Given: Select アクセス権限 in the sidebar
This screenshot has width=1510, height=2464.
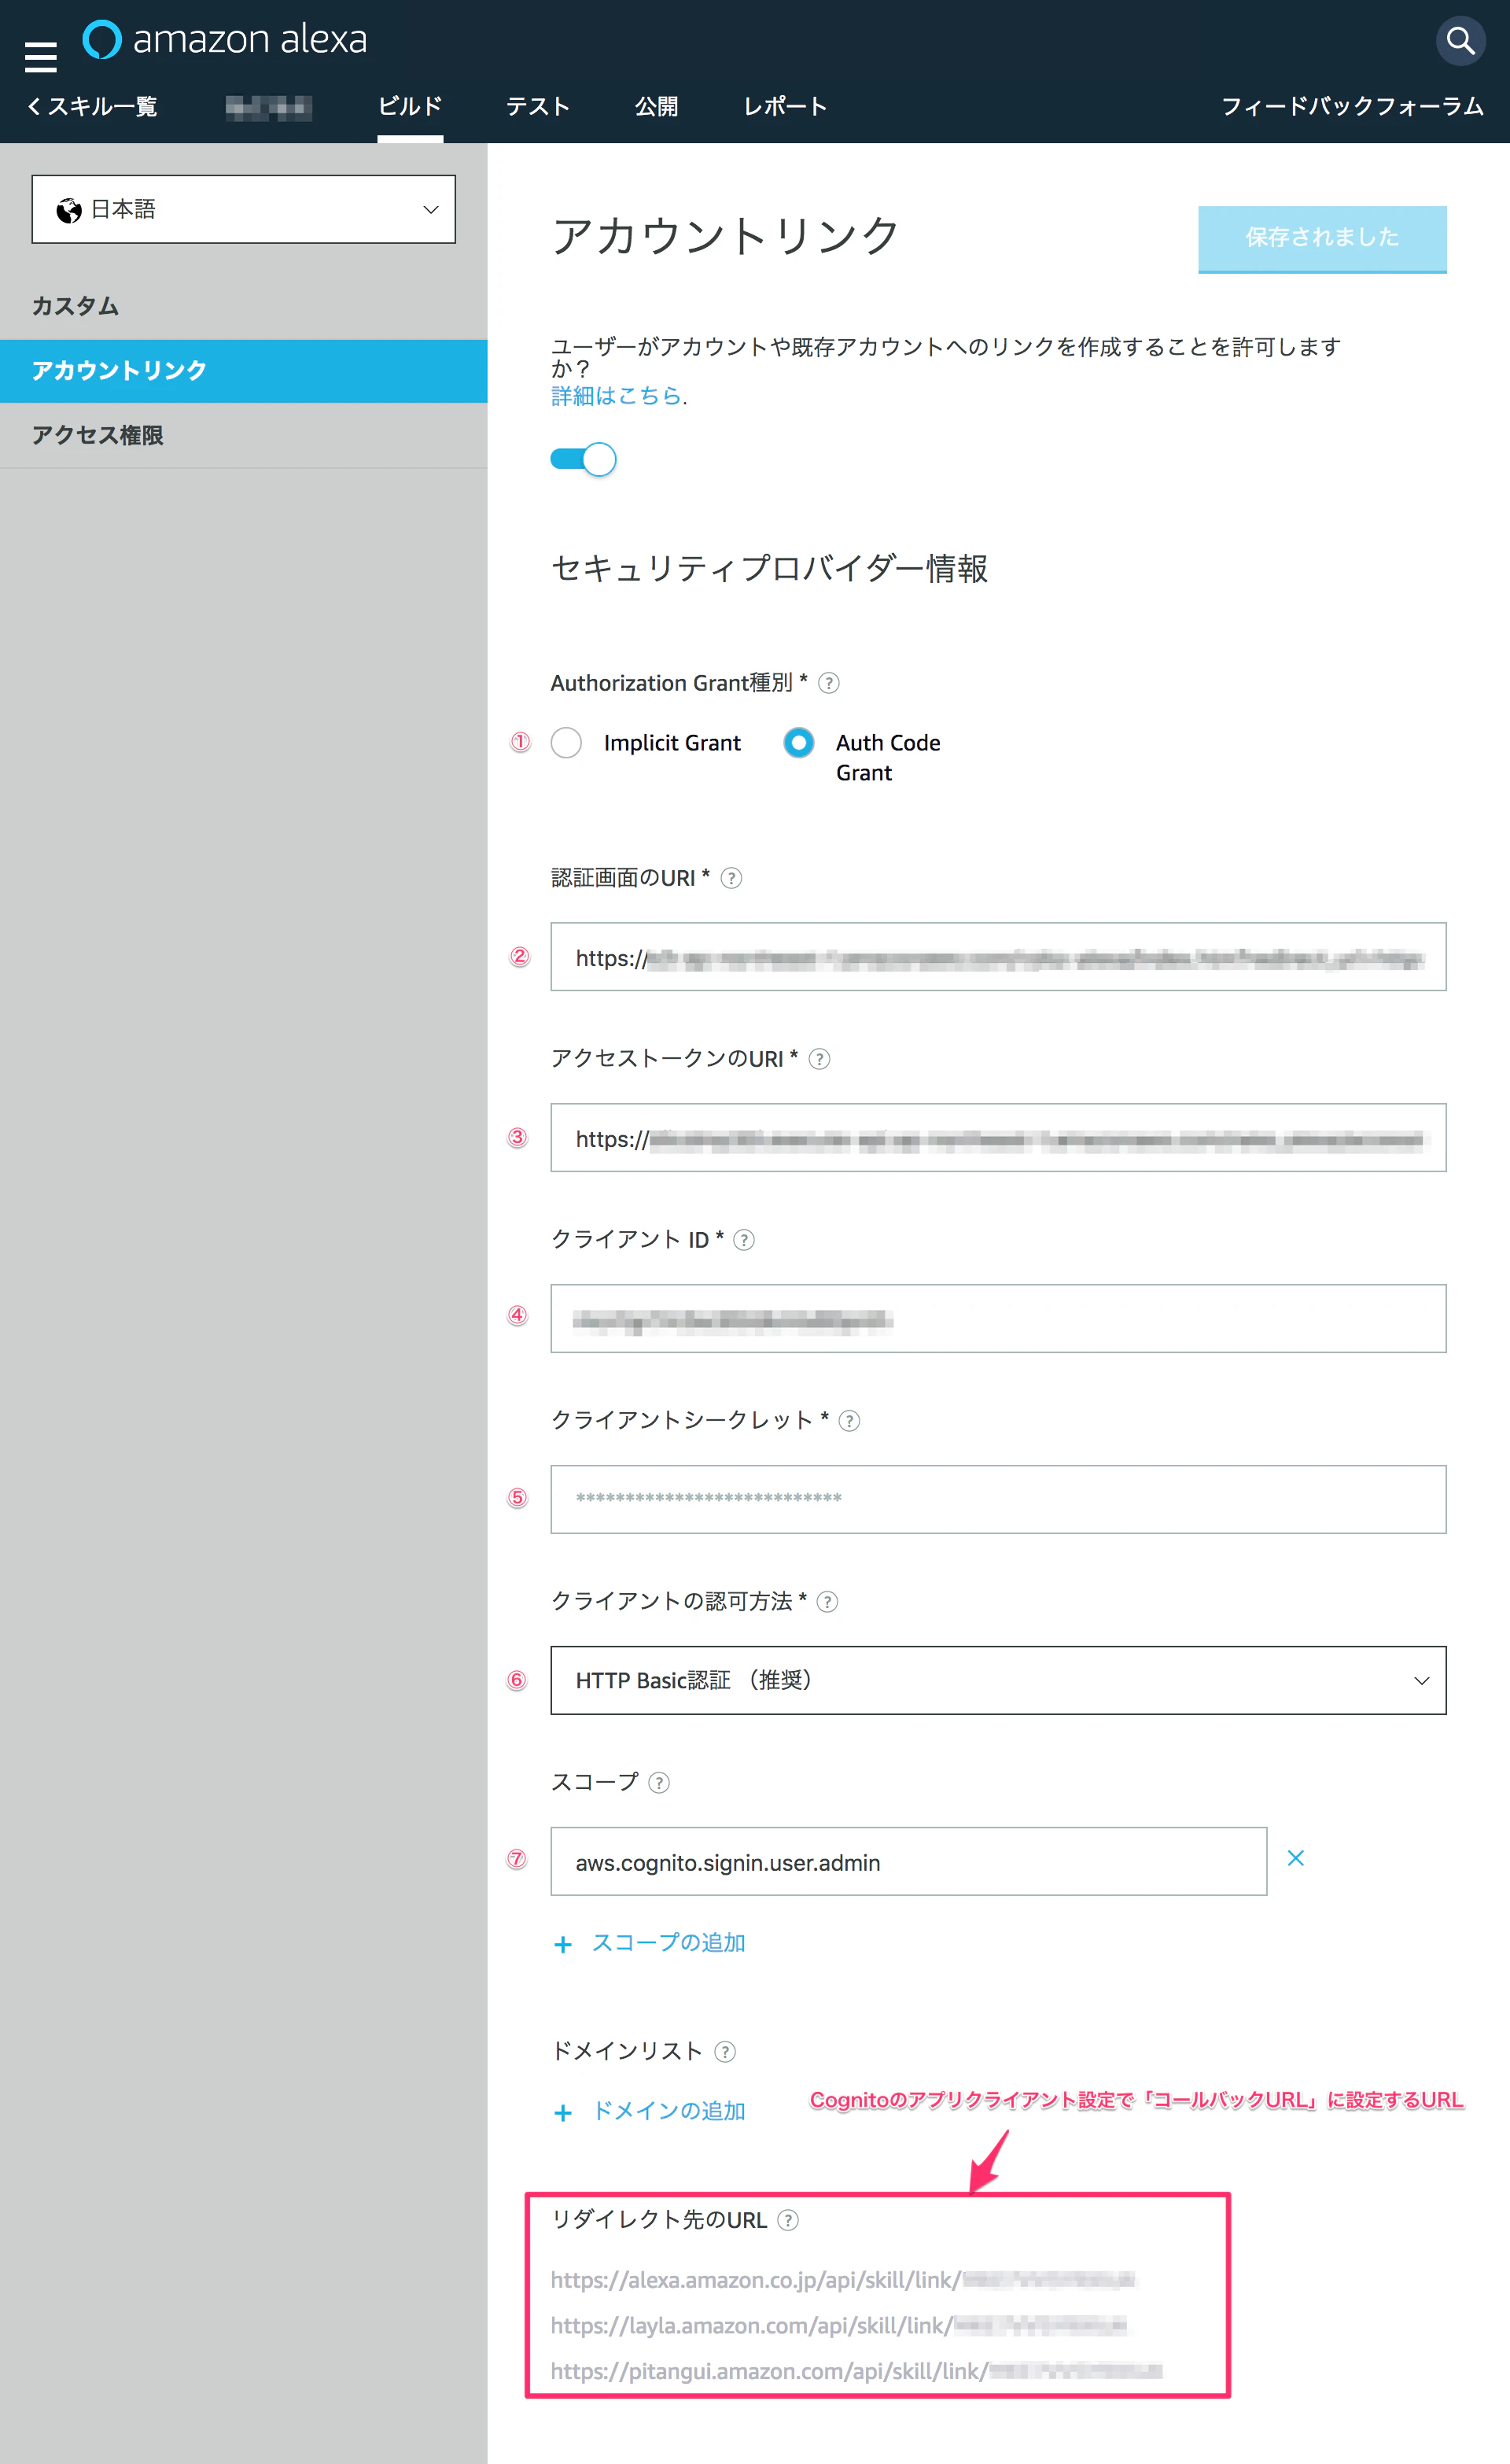Looking at the screenshot, I should click(243, 435).
